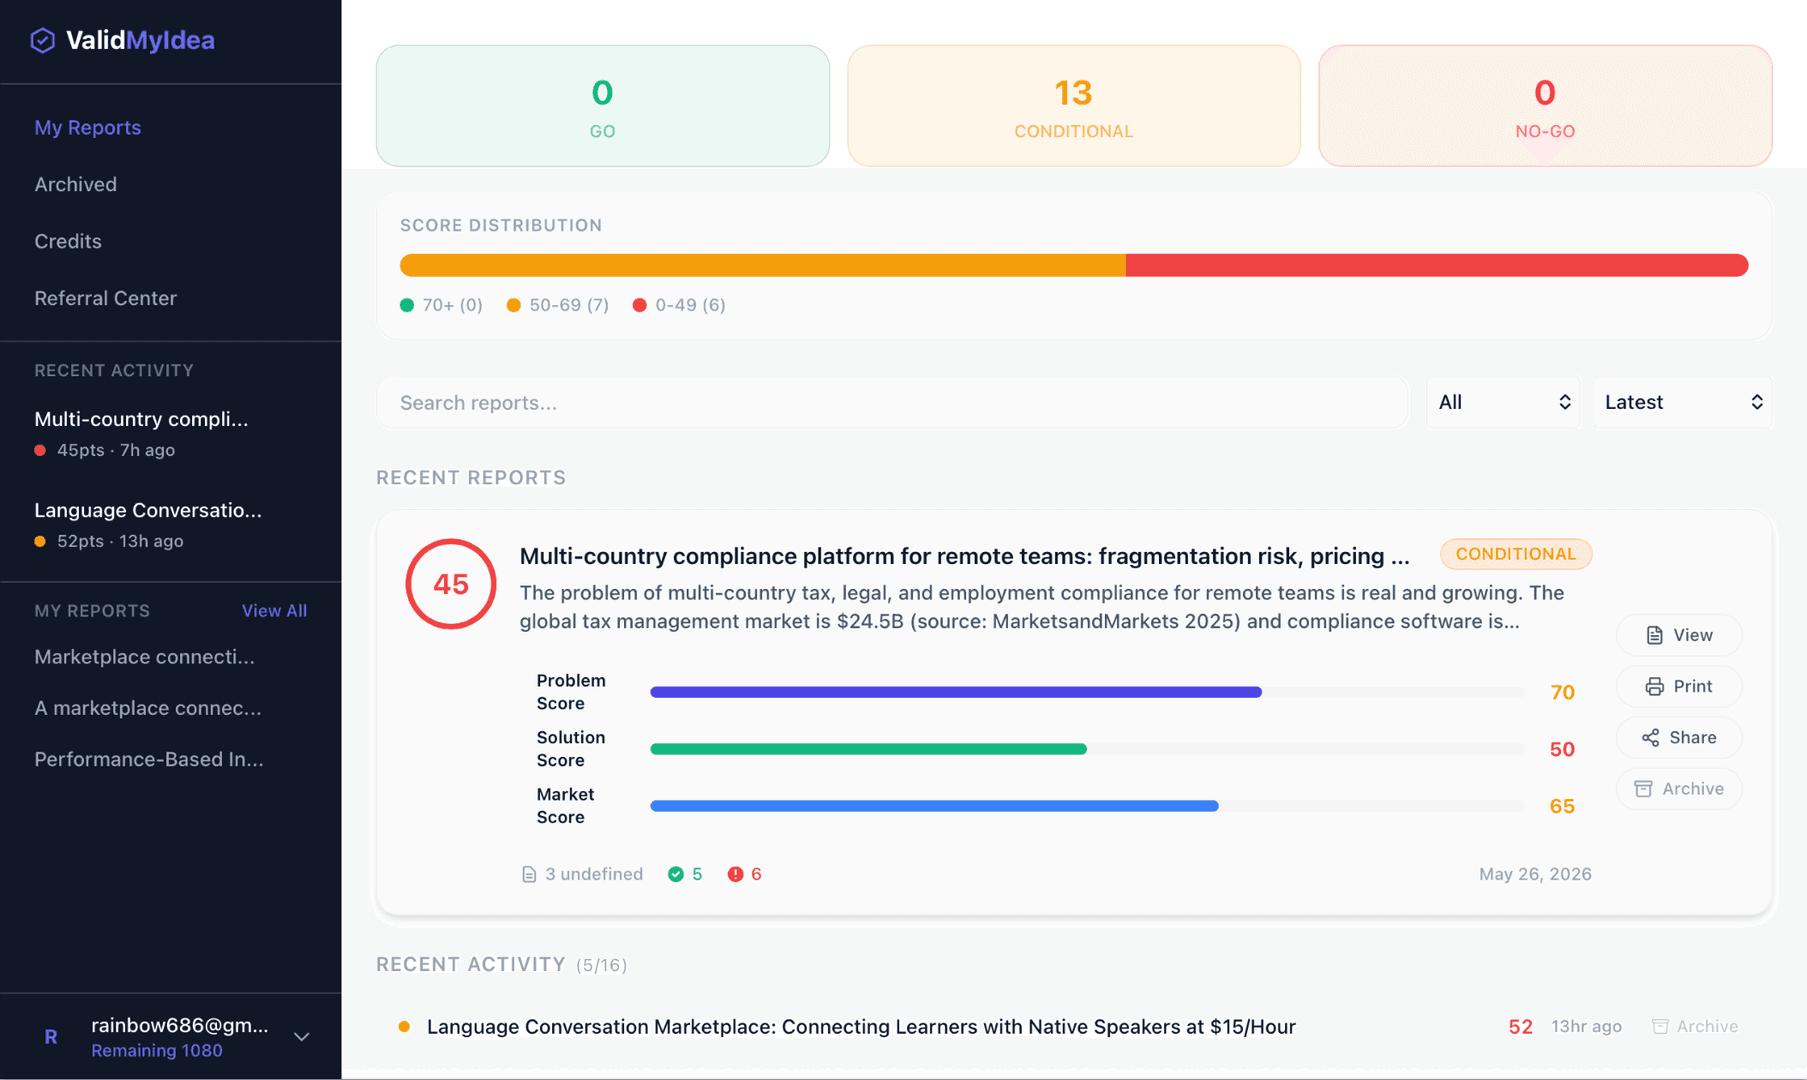The width and height of the screenshot is (1807, 1080).
Task: Click the green checkmark icon showing 5
Action: pos(676,874)
